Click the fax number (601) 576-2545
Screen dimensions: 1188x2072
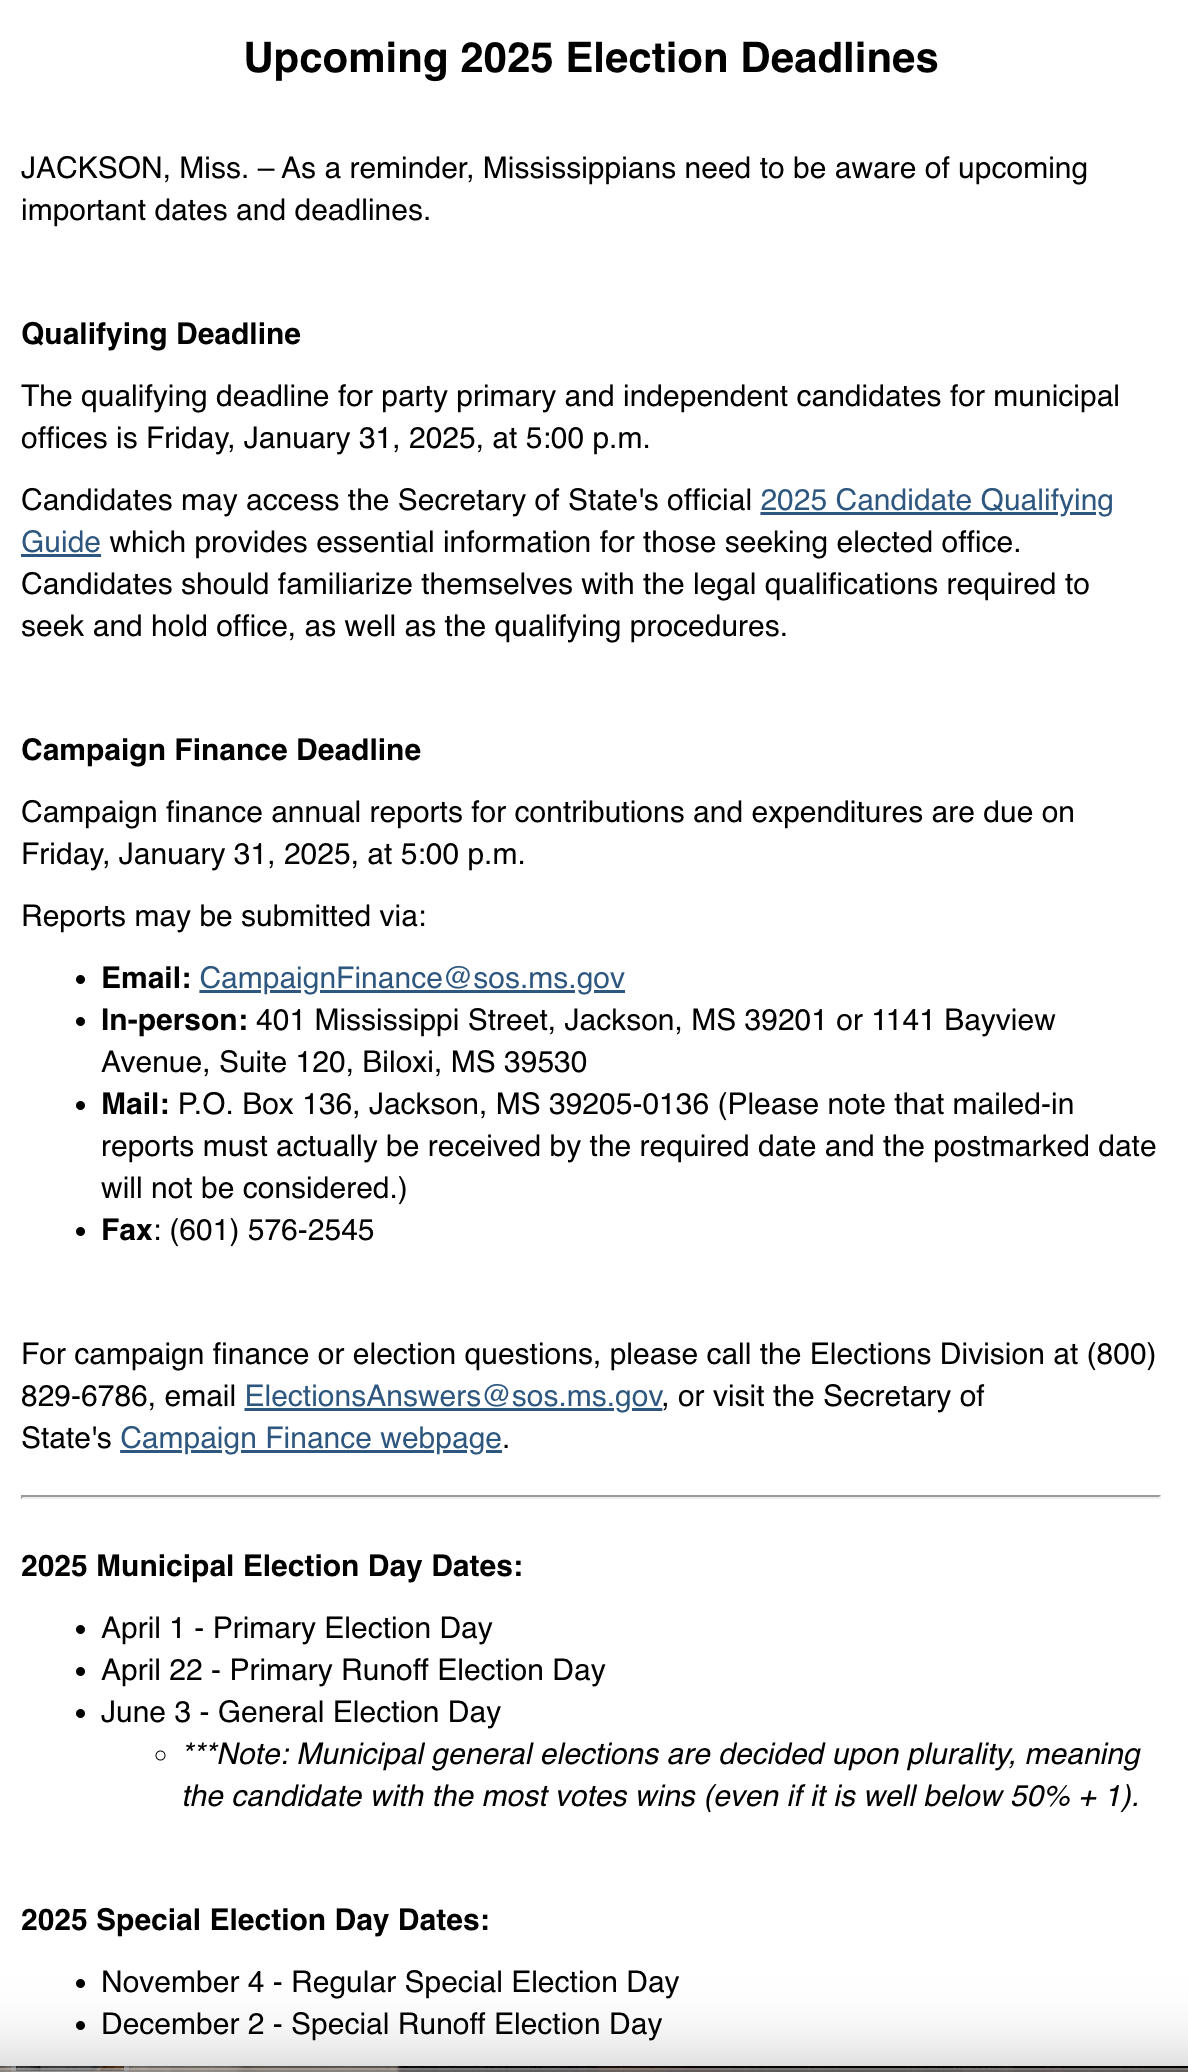click(x=272, y=1230)
